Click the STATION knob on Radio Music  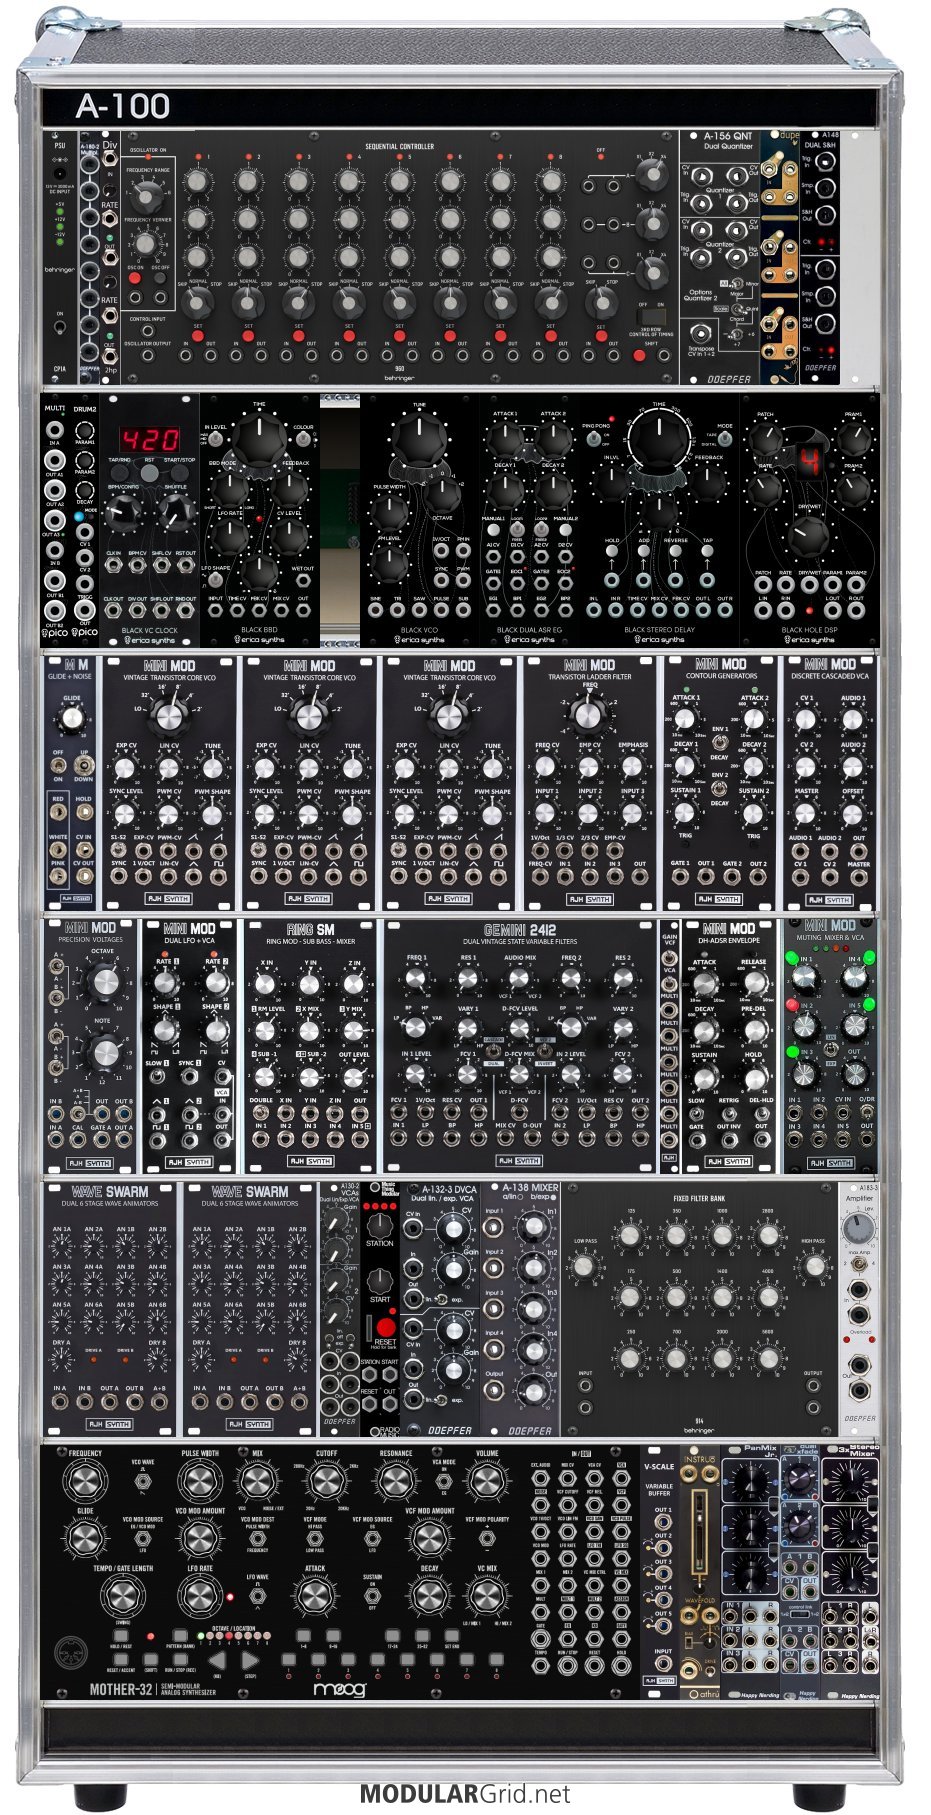pyautogui.click(x=380, y=1225)
